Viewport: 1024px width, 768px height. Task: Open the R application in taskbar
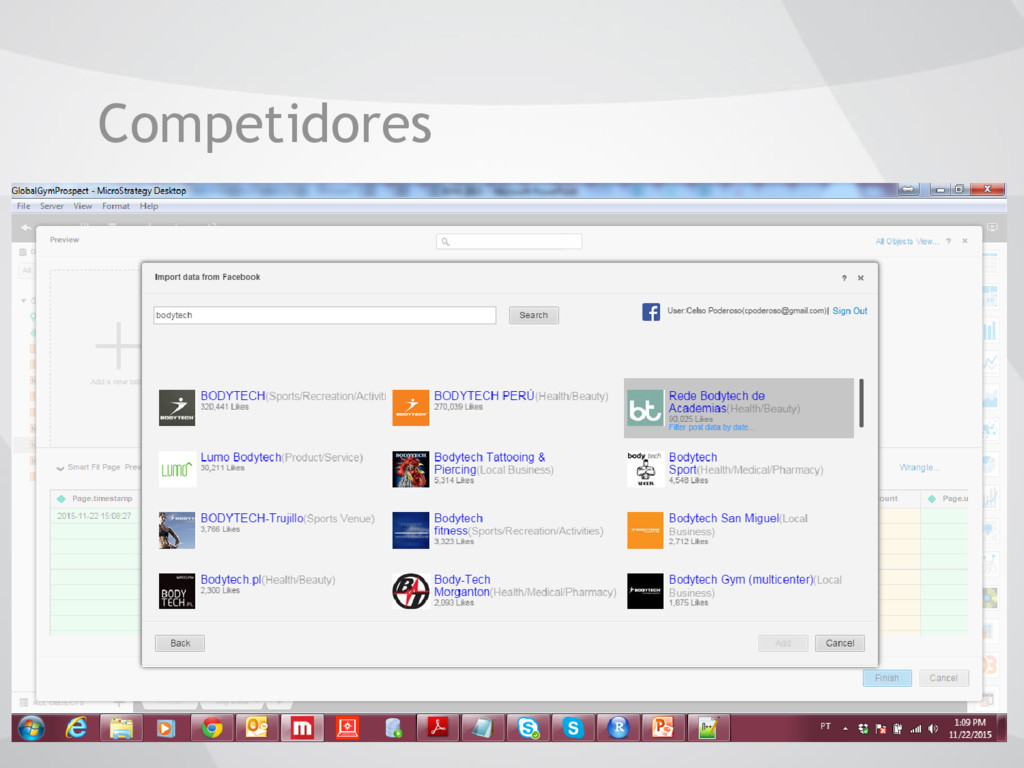(x=618, y=728)
